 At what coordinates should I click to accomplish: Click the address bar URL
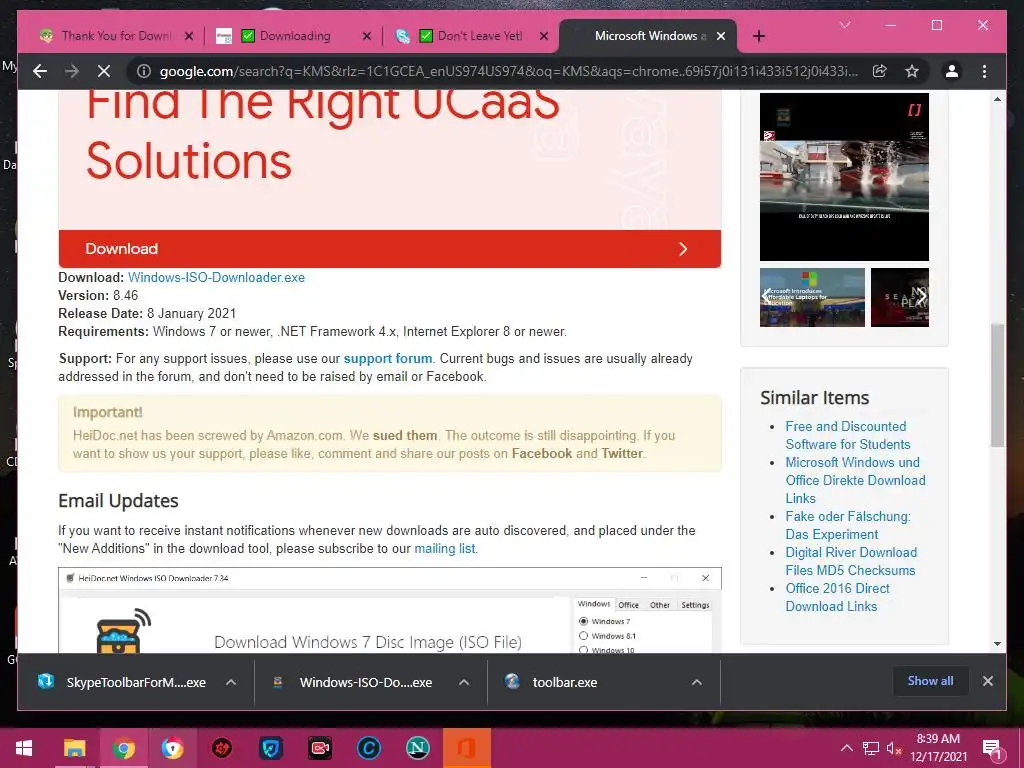coord(509,71)
